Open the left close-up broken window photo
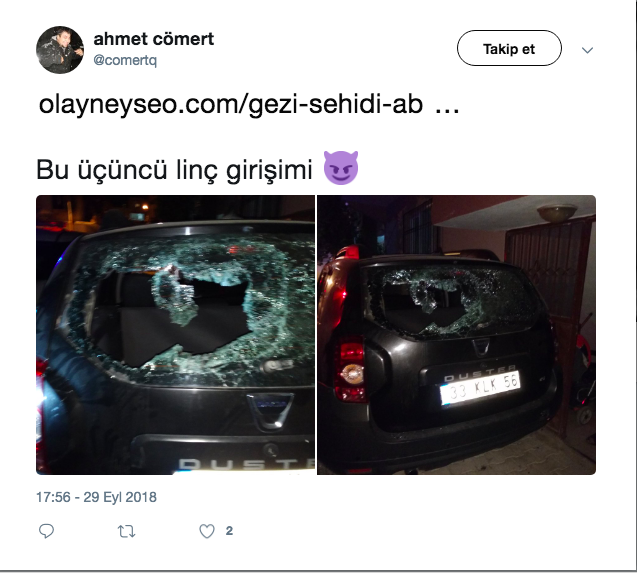 coord(175,335)
